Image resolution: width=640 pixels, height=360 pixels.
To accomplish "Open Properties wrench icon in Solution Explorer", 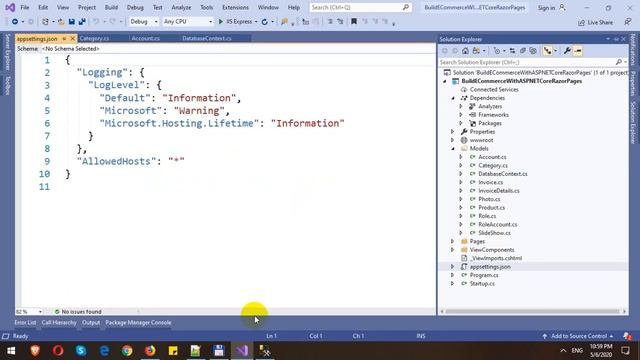I will tap(567, 51).
